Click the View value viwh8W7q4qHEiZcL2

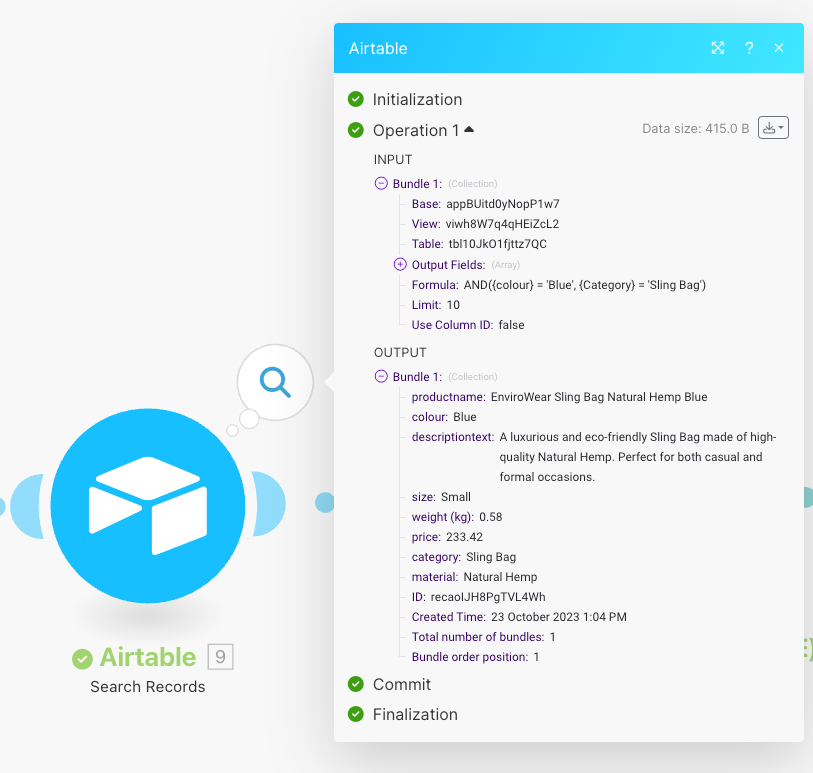[x=502, y=224]
